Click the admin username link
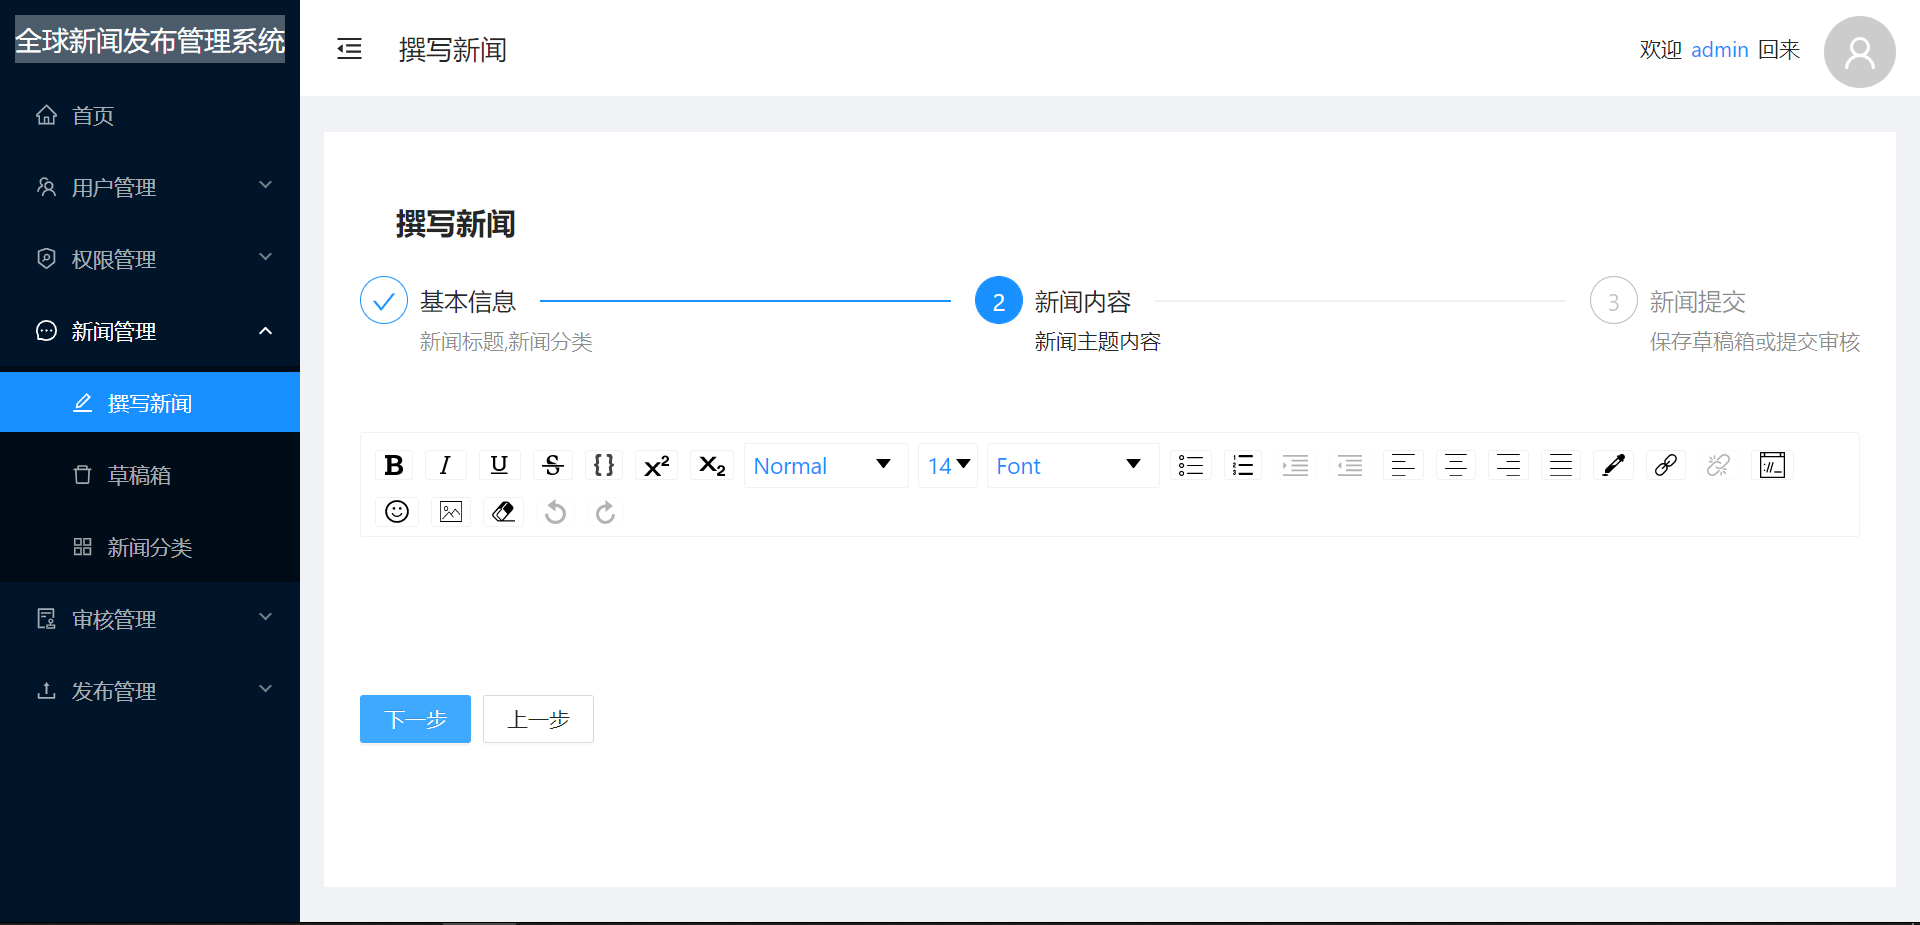1920x925 pixels. 1719,50
